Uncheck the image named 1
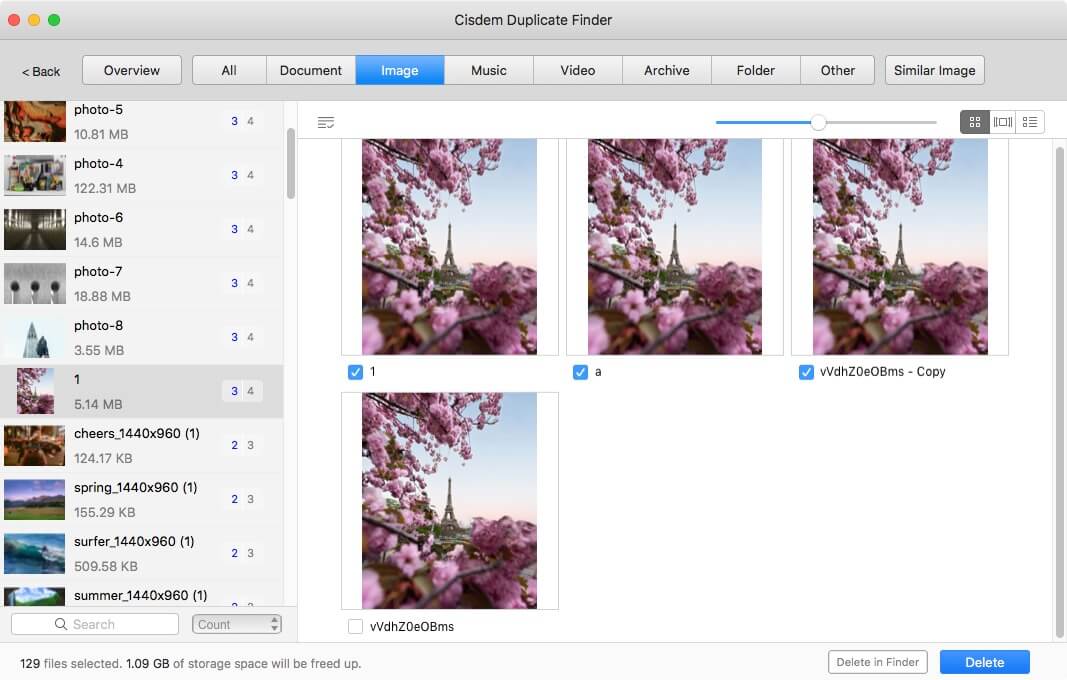The height and width of the screenshot is (680, 1067). tap(355, 372)
